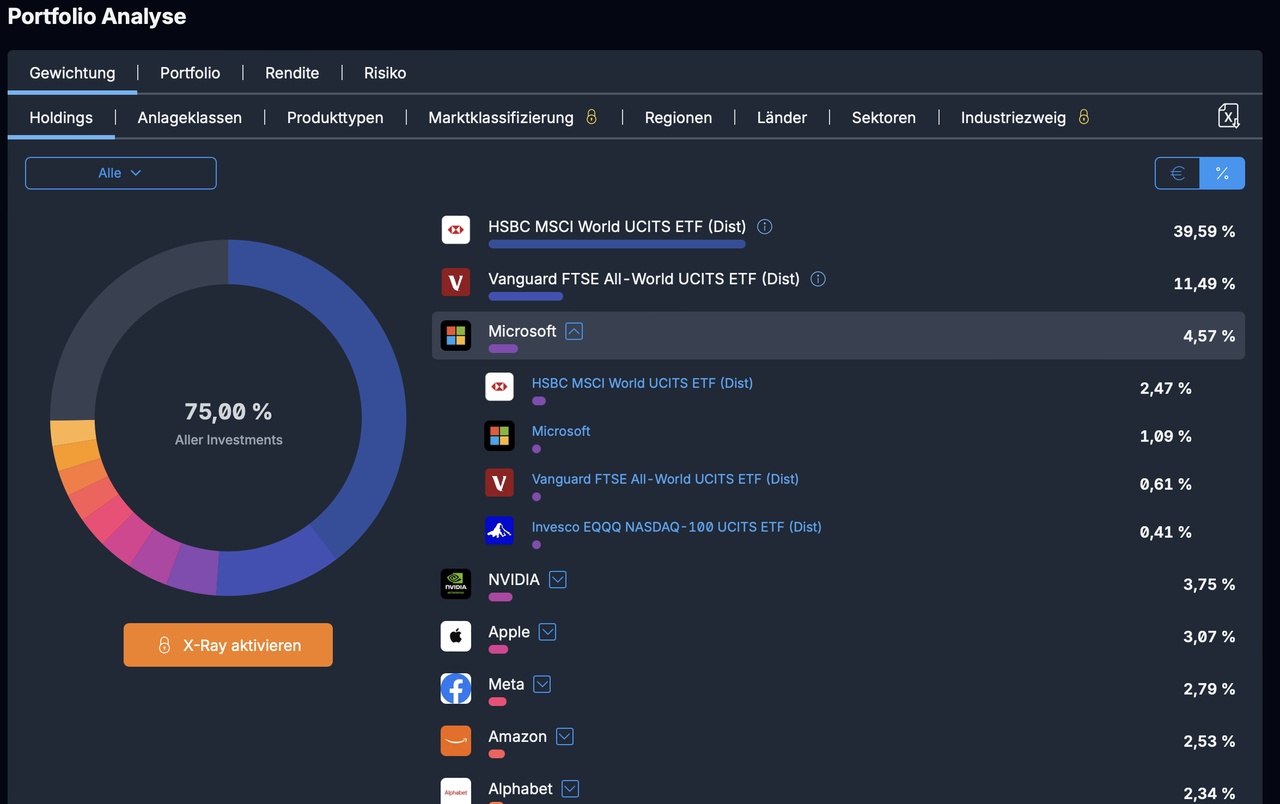Image resolution: width=1280 pixels, height=804 pixels.
Task: Click the Vanguard logo beside the 11,49 % holding
Action: [456, 282]
